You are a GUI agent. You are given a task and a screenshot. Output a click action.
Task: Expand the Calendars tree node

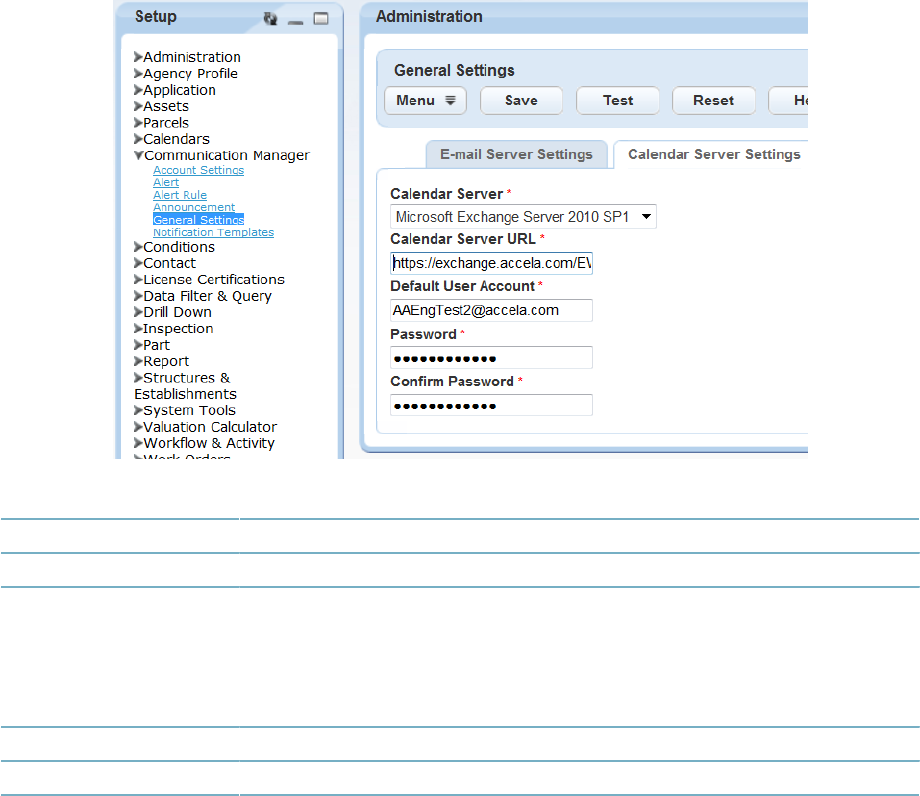point(138,139)
